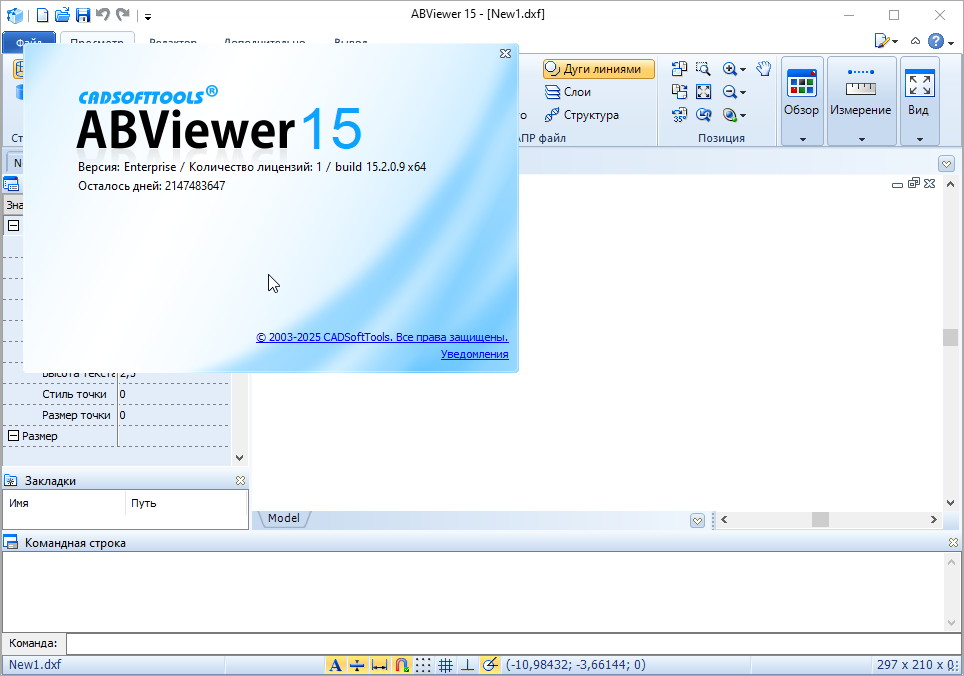The image size is (964, 676).
Task: Click the Закладки panel icon
Action: pyautogui.click(x=10, y=481)
